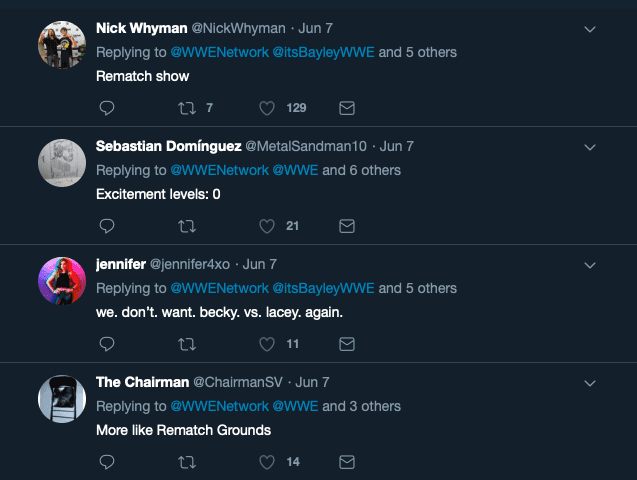
Task: Expand the options menu on Sebastian Domínguez's tweet
Action: (589, 147)
